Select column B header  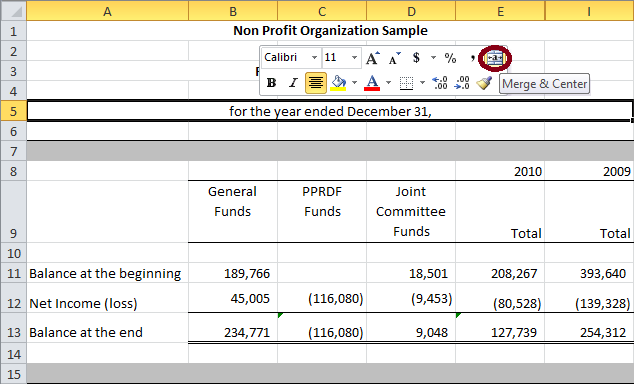tap(233, 11)
